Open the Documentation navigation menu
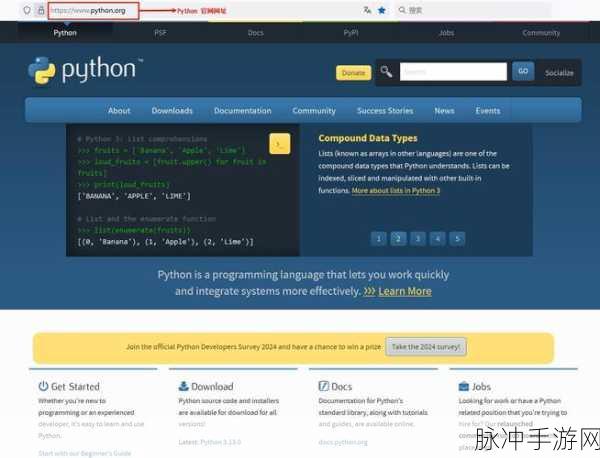The height and width of the screenshot is (458, 600). click(x=243, y=111)
